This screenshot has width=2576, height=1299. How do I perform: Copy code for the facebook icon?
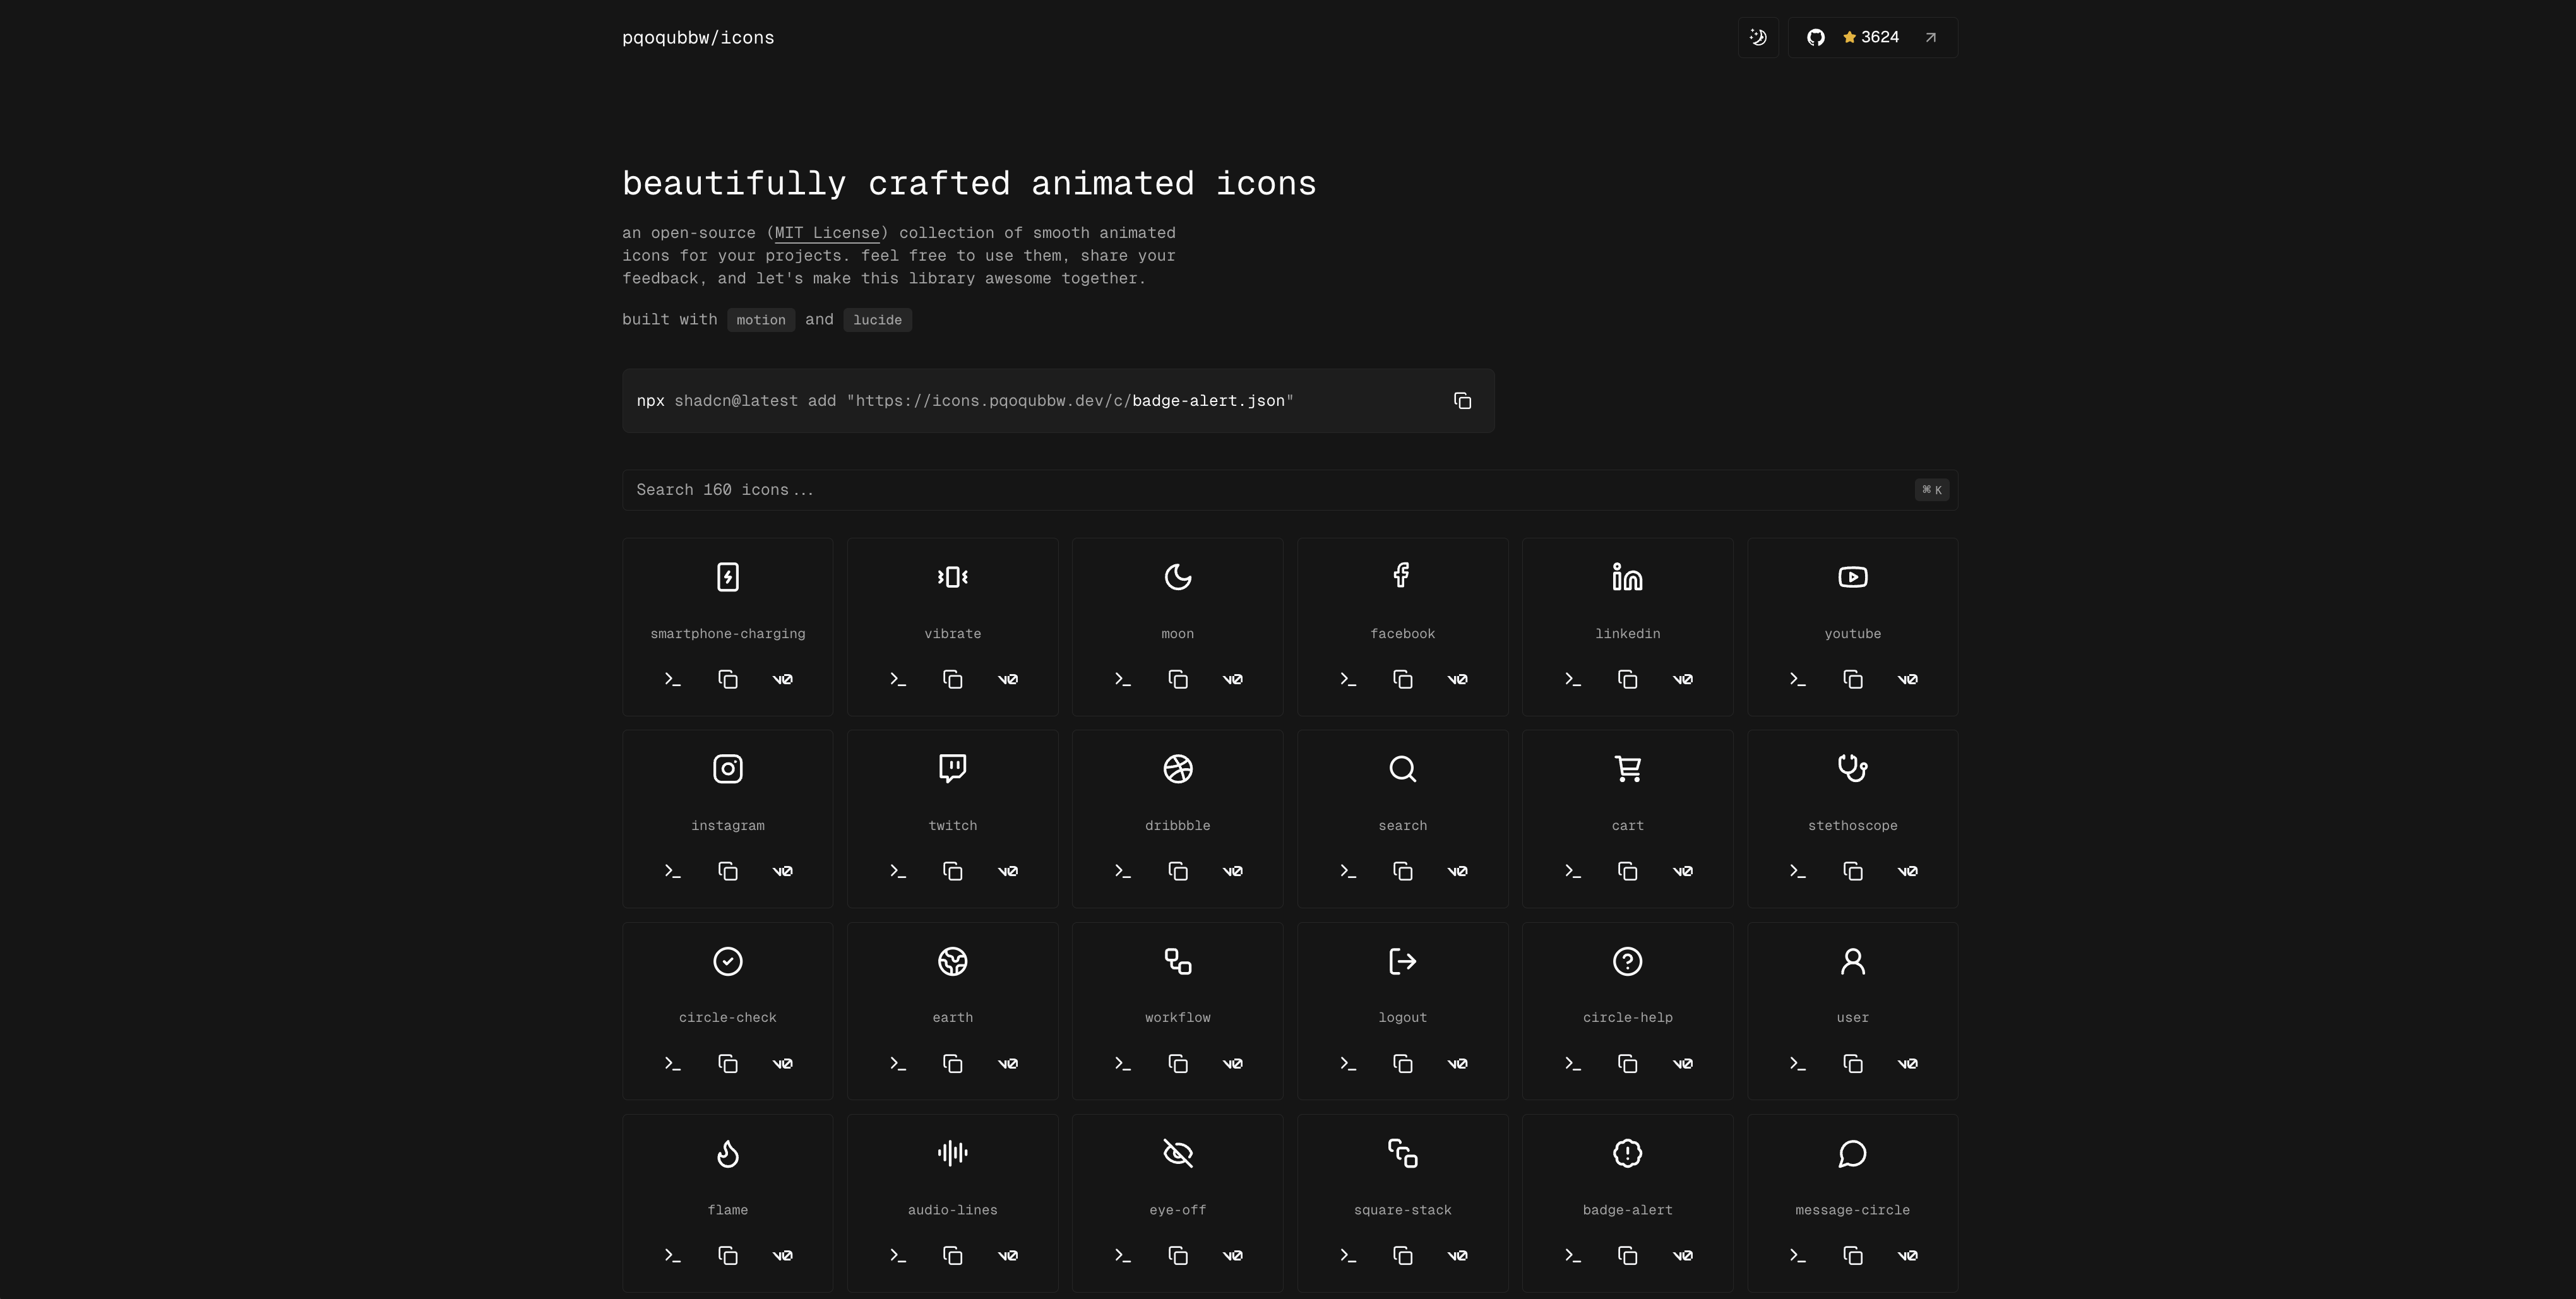click(x=1403, y=680)
